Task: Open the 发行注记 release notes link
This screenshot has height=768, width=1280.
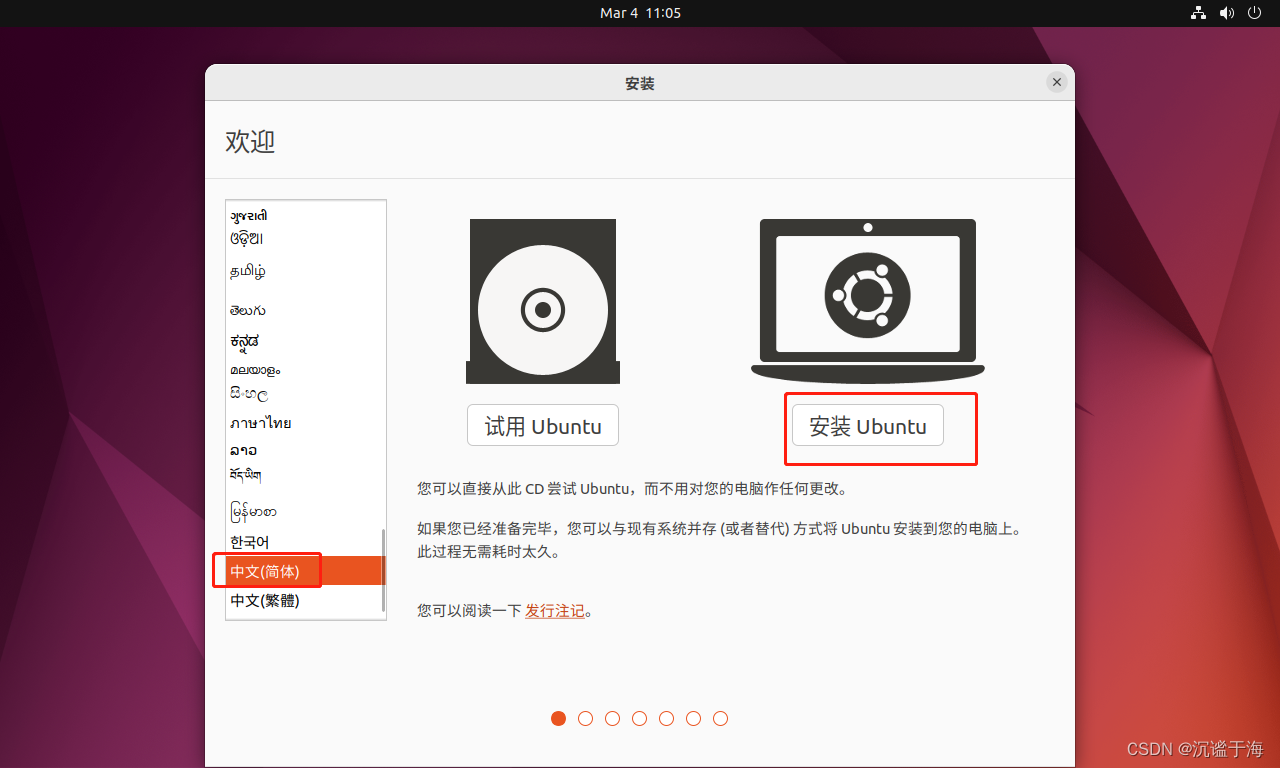Action: pyautogui.click(x=555, y=610)
